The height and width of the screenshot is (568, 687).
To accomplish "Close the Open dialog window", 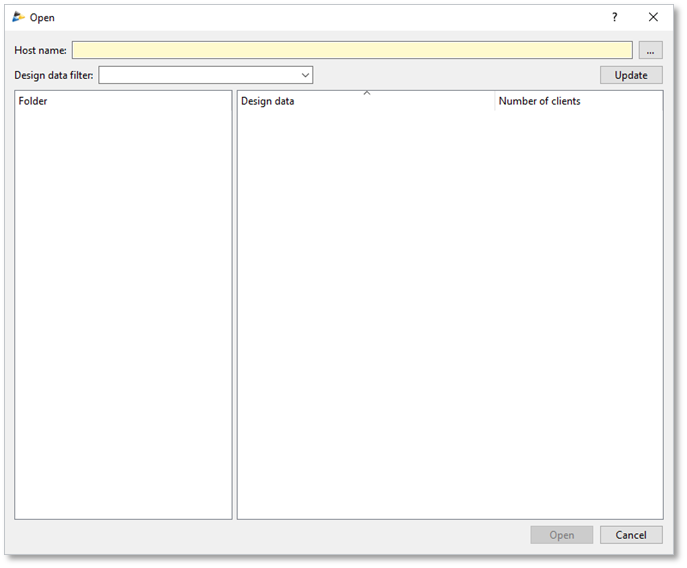I will (x=653, y=17).
